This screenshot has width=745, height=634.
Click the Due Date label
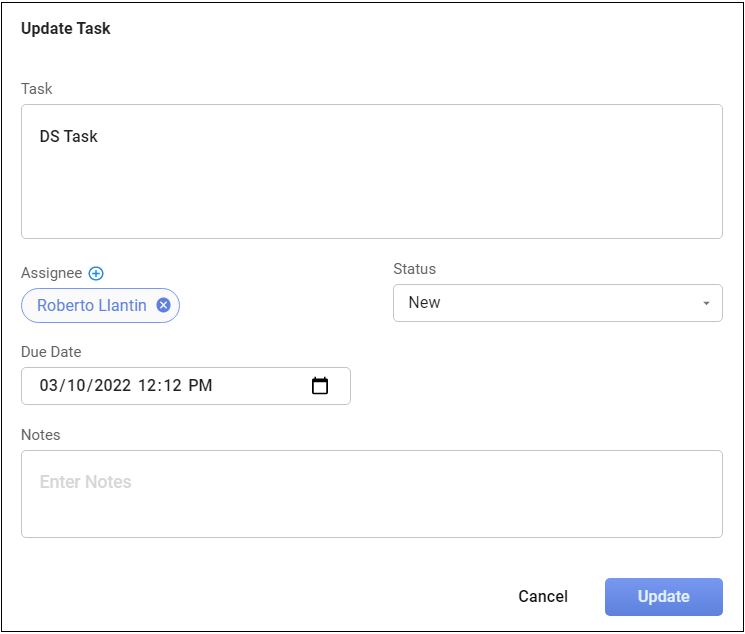click(51, 352)
